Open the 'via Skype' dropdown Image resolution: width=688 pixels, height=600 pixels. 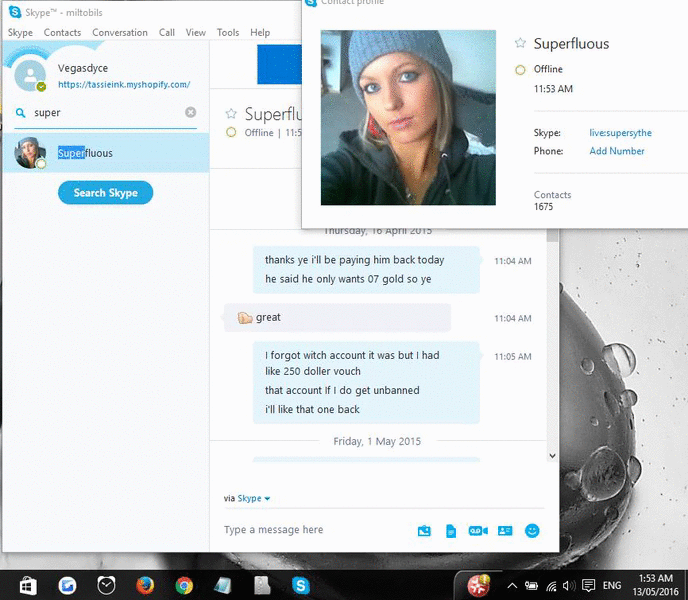pyautogui.click(x=247, y=498)
